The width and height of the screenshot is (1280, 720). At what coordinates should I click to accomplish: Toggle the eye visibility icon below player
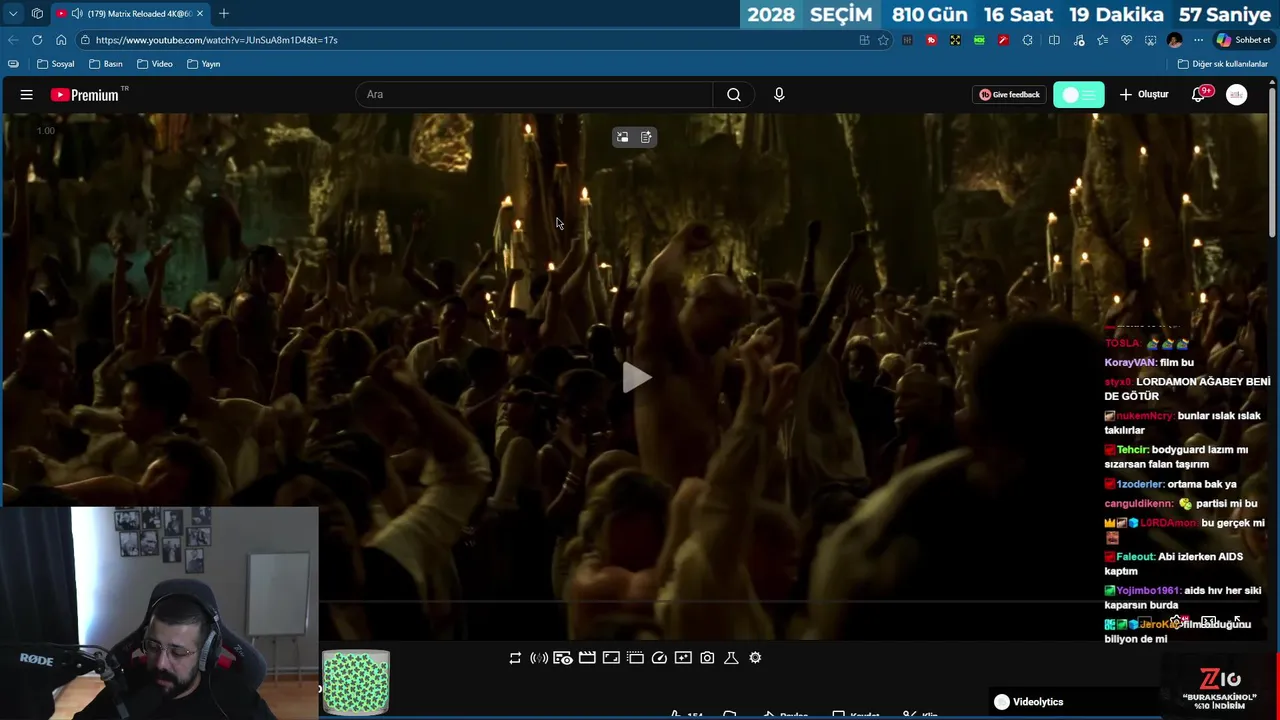563,657
